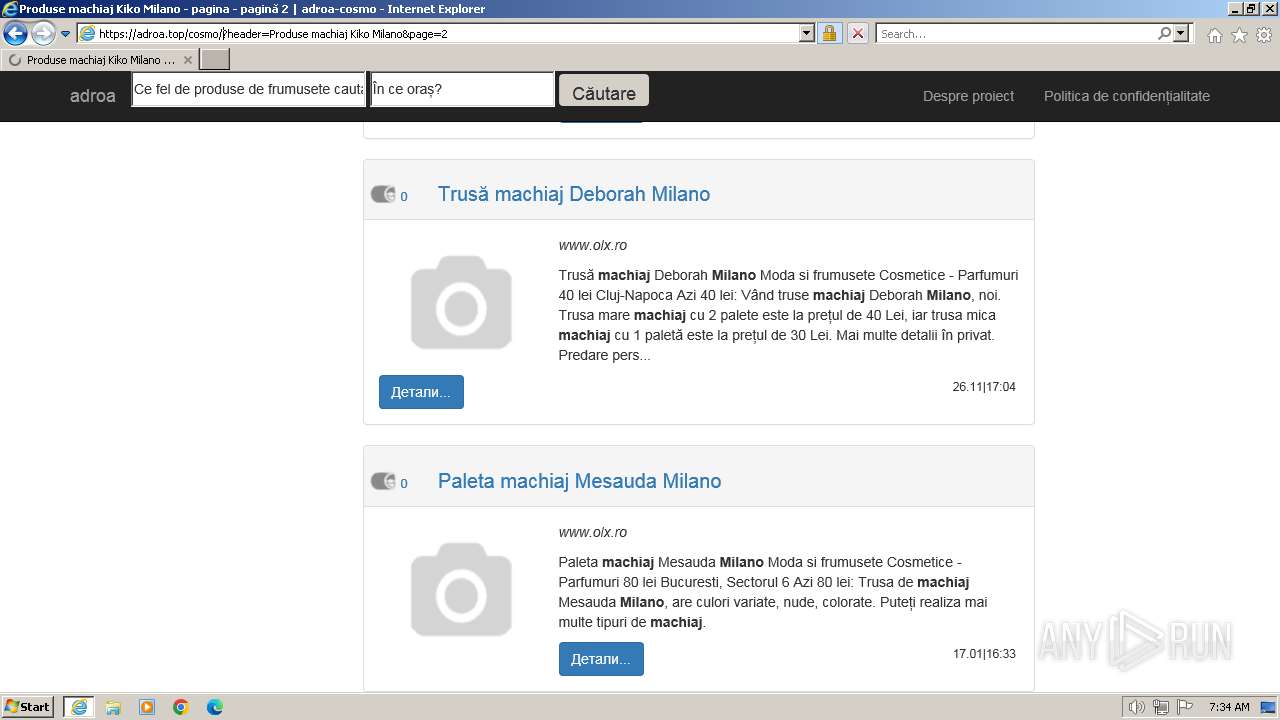This screenshot has width=1280, height=720.
Task: Click the beauty products search field
Action: coord(250,89)
